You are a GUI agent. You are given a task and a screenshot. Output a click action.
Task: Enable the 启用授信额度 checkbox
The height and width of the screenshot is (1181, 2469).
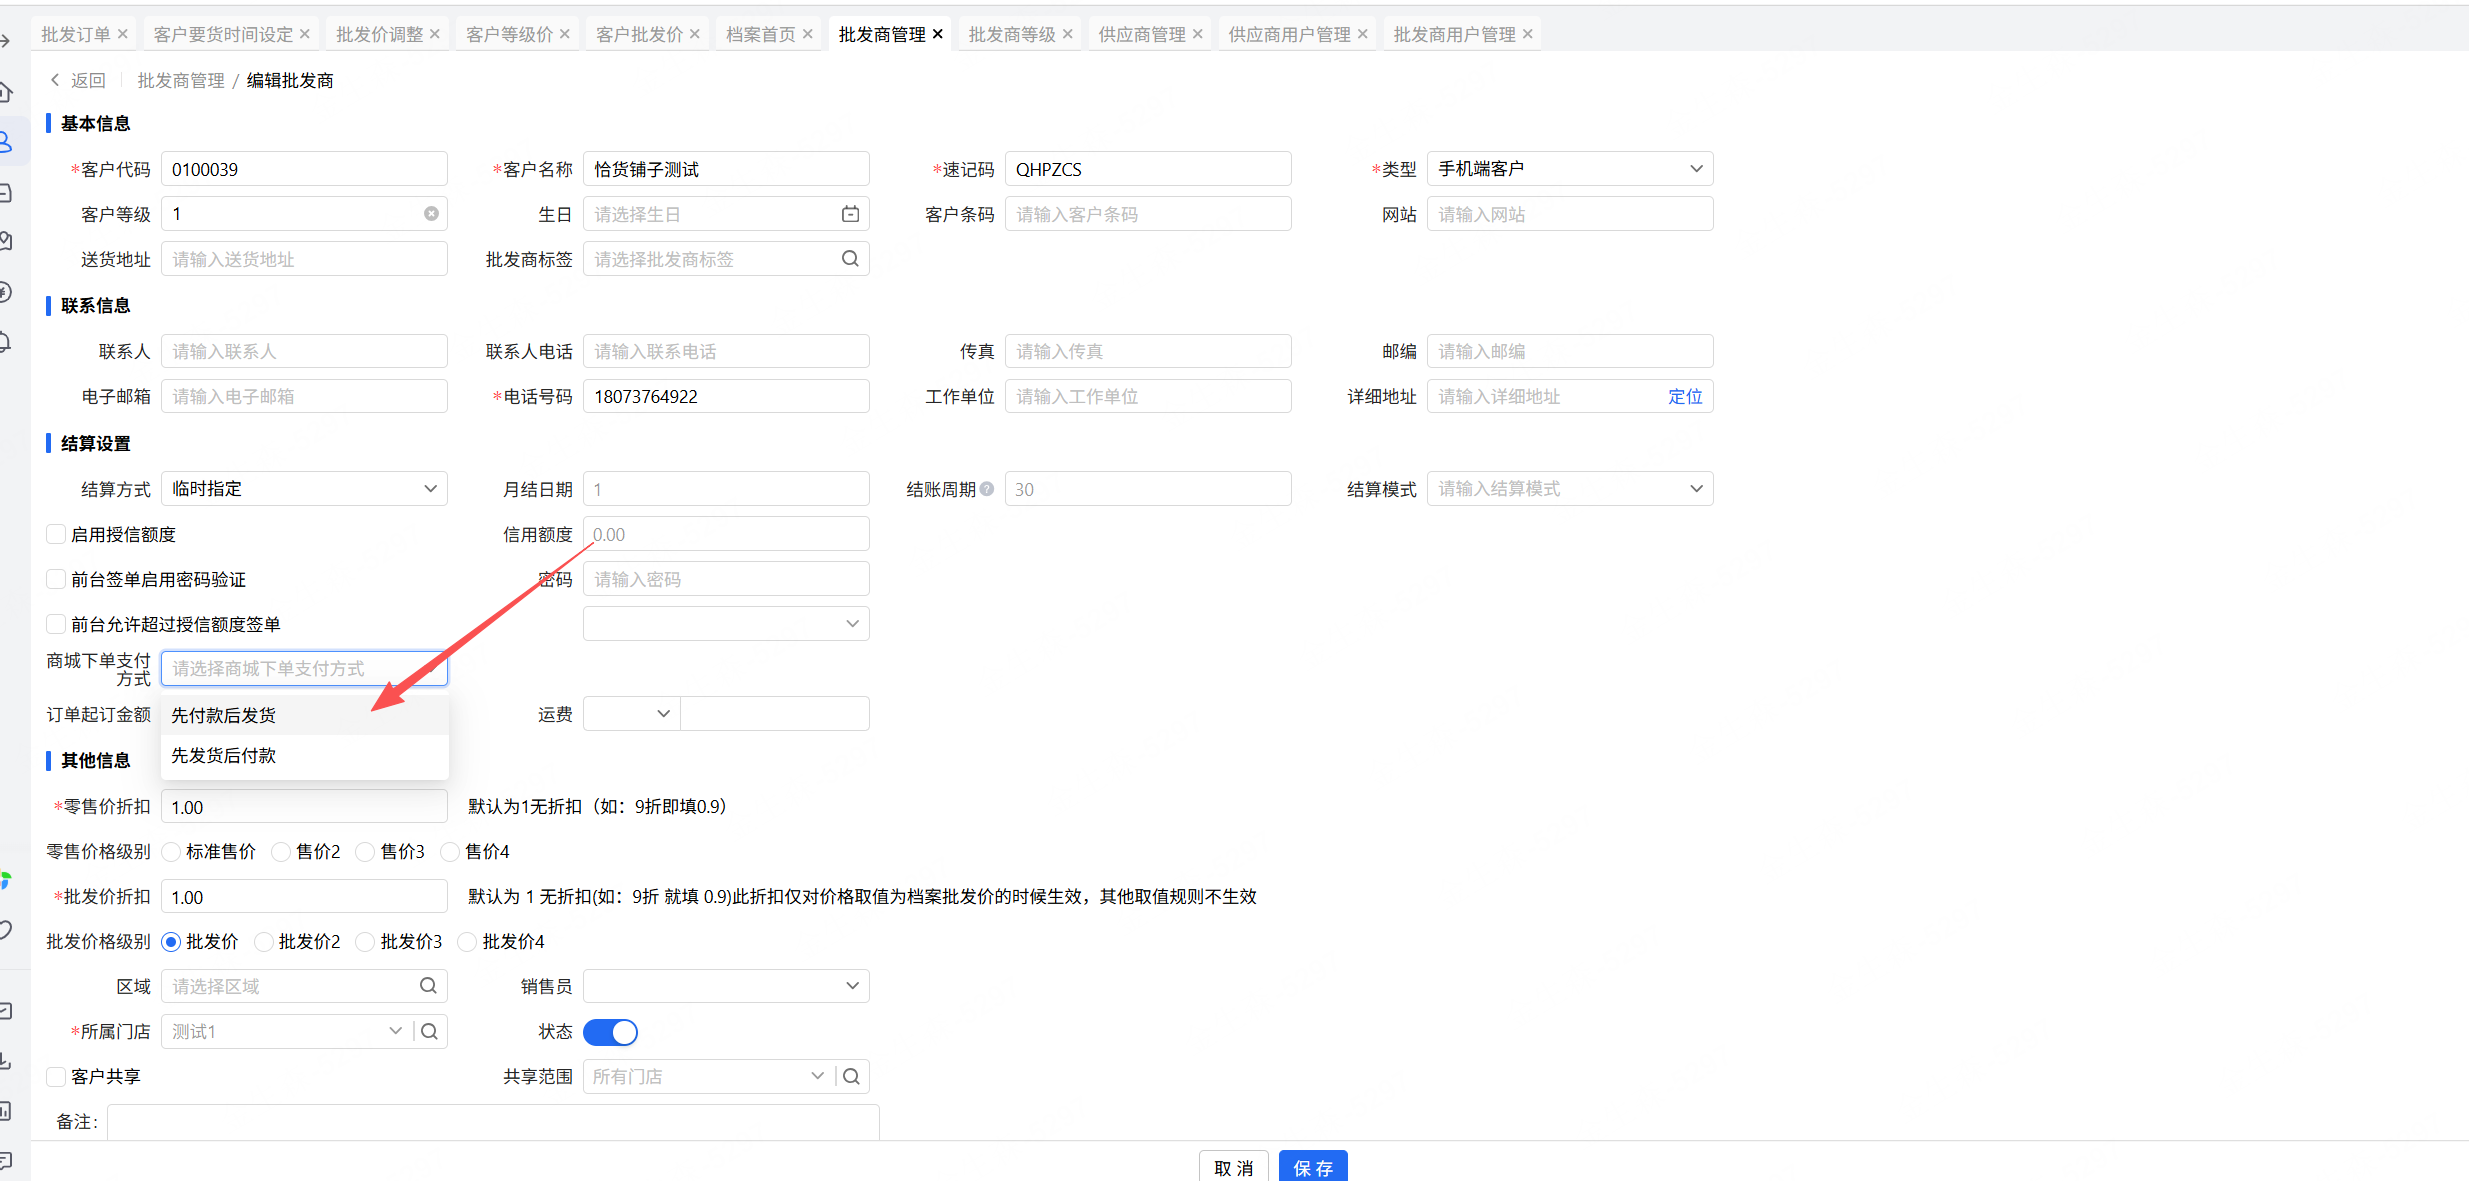click(x=57, y=534)
